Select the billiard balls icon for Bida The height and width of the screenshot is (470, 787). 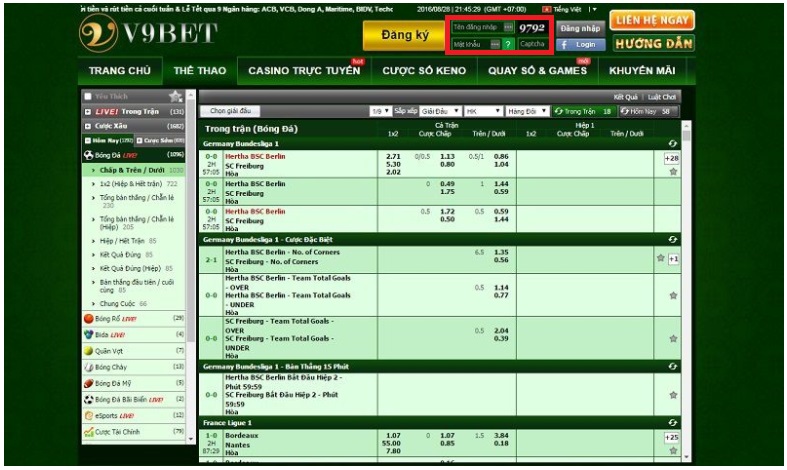[89, 334]
